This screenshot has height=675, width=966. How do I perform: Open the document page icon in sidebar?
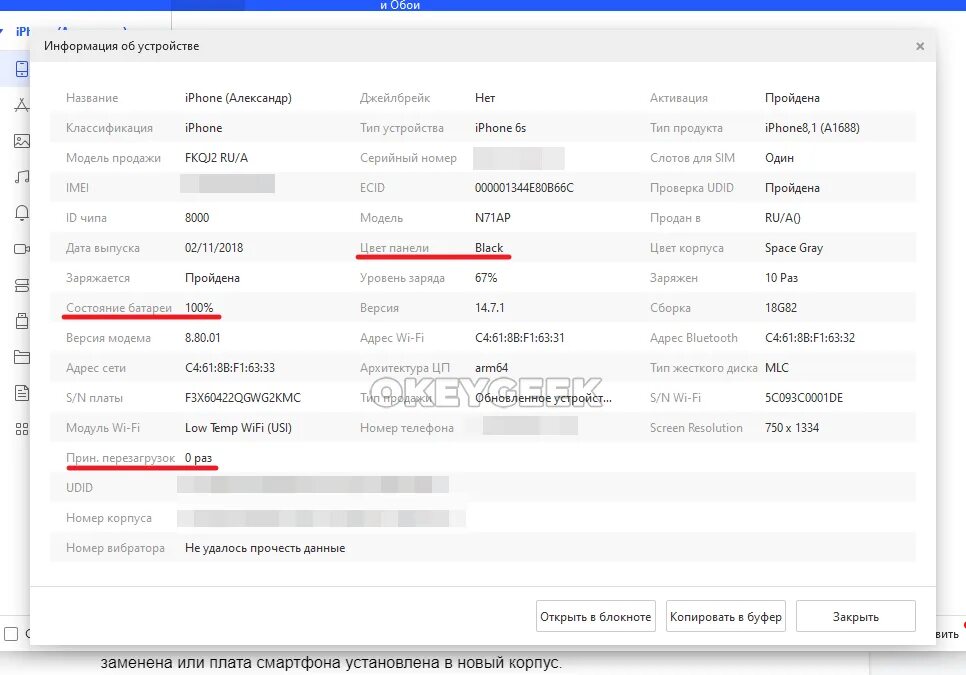pos(22,393)
